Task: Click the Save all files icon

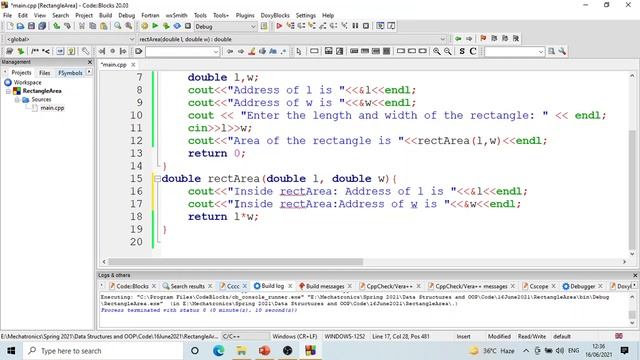Action: point(42,26)
